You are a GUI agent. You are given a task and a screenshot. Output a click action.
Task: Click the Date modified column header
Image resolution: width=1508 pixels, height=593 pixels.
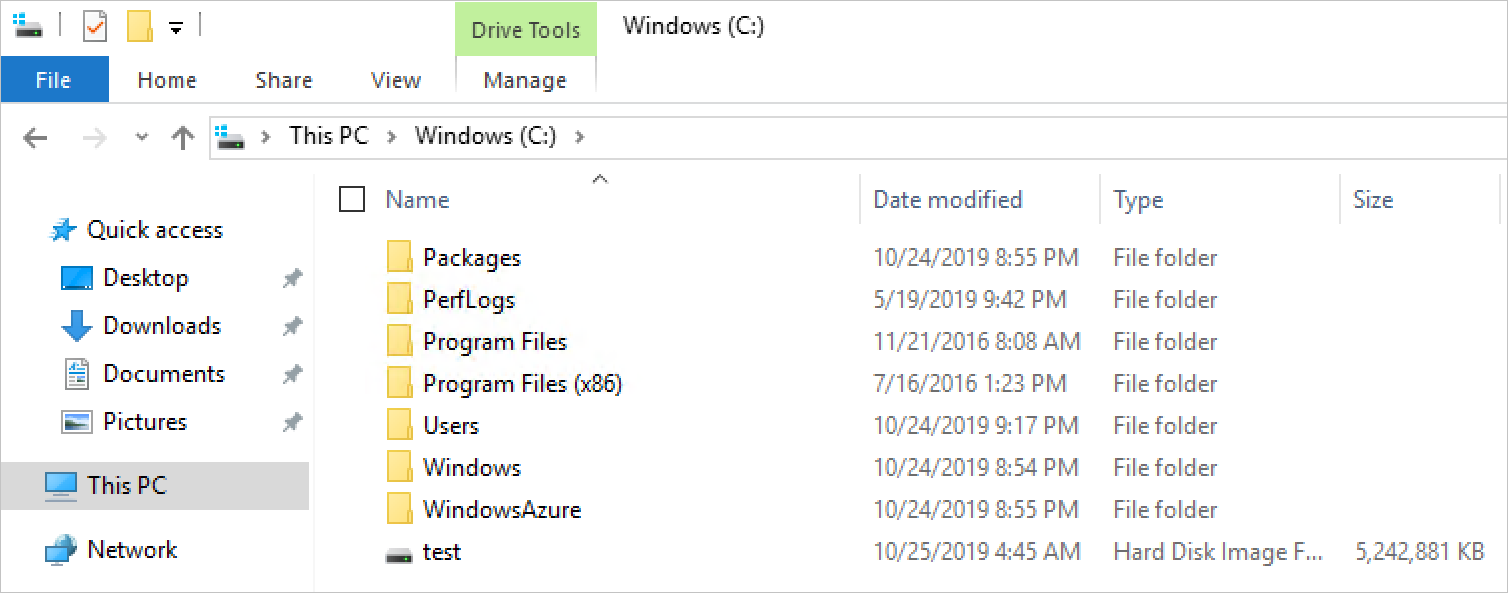pyautogui.click(x=946, y=199)
